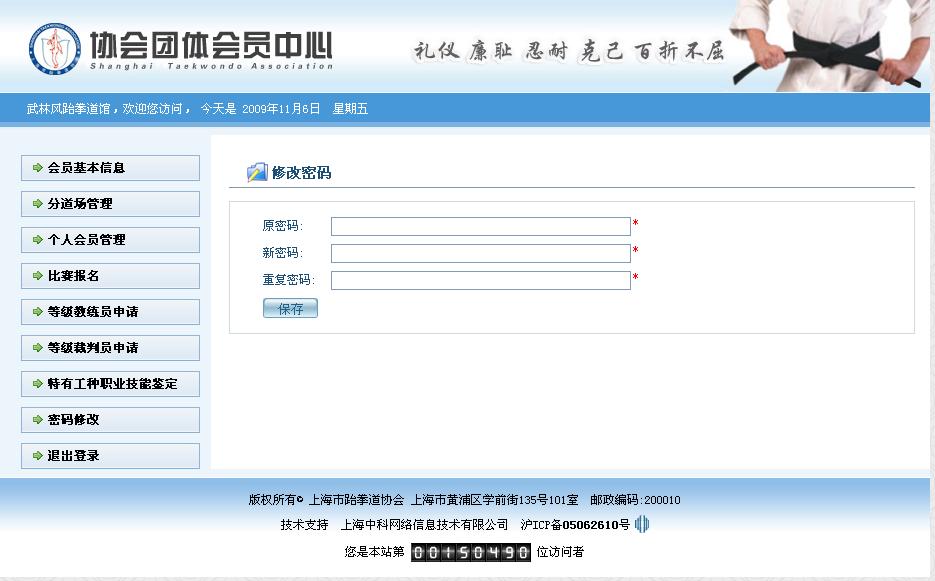Screen dimensions: 935x581
Task: Open 比赛报名 section
Action: 110,276
